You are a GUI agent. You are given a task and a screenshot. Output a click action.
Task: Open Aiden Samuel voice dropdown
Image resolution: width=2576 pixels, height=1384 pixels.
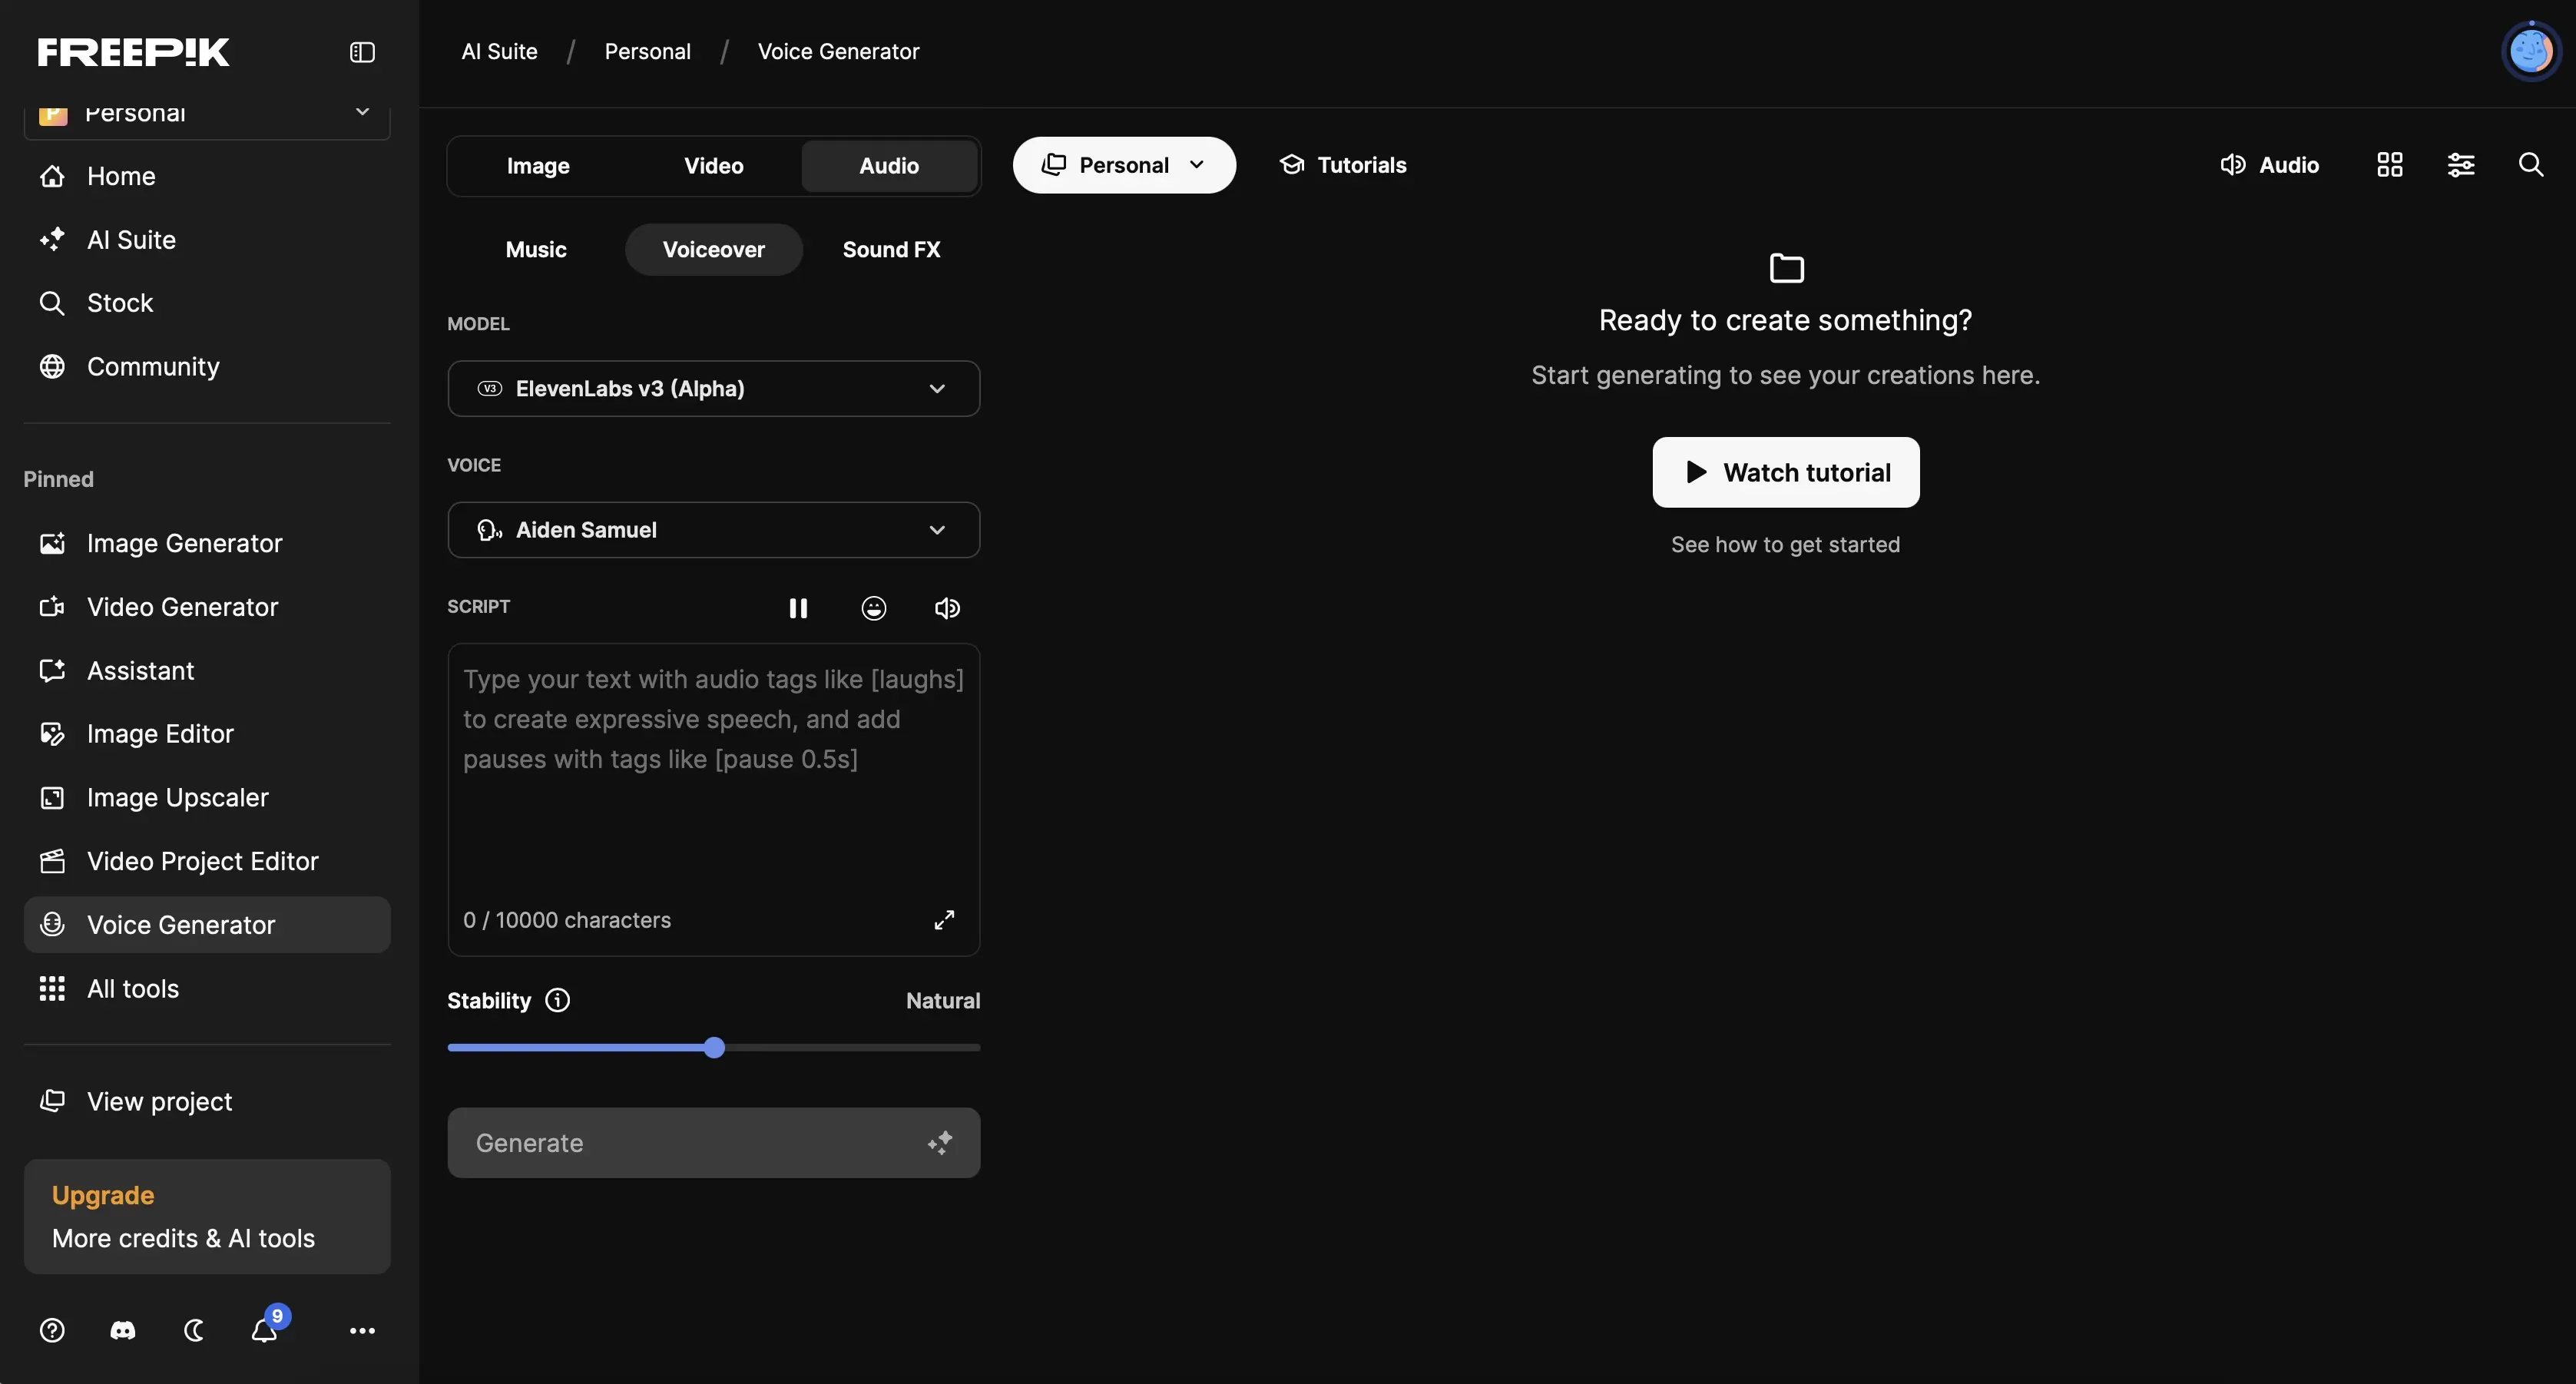tap(713, 530)
